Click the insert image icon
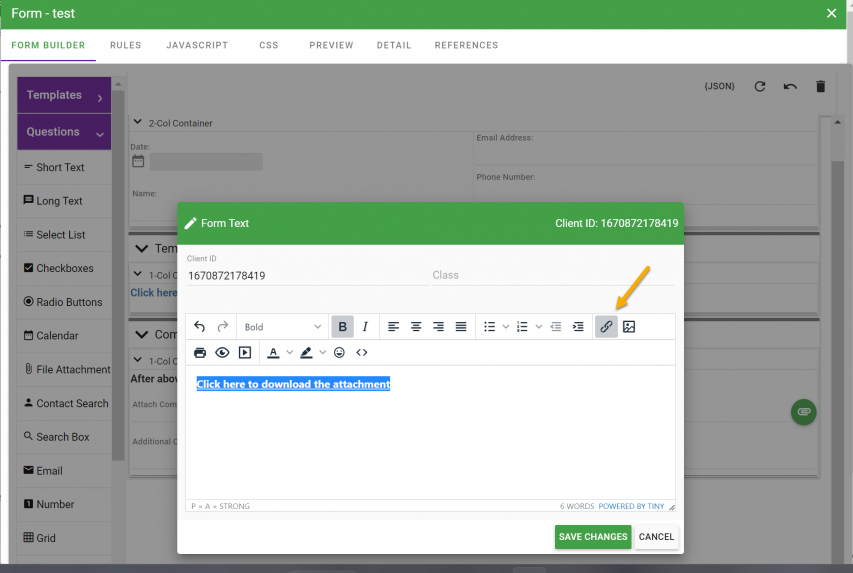 point(629,327)
